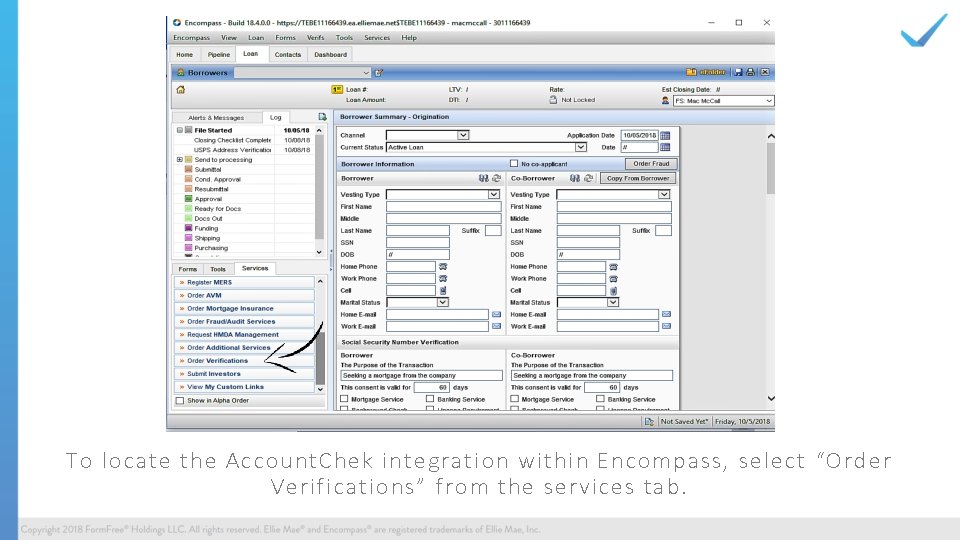
Task: Click Borrower Work E-mail envelope icon
Action: 497,326
